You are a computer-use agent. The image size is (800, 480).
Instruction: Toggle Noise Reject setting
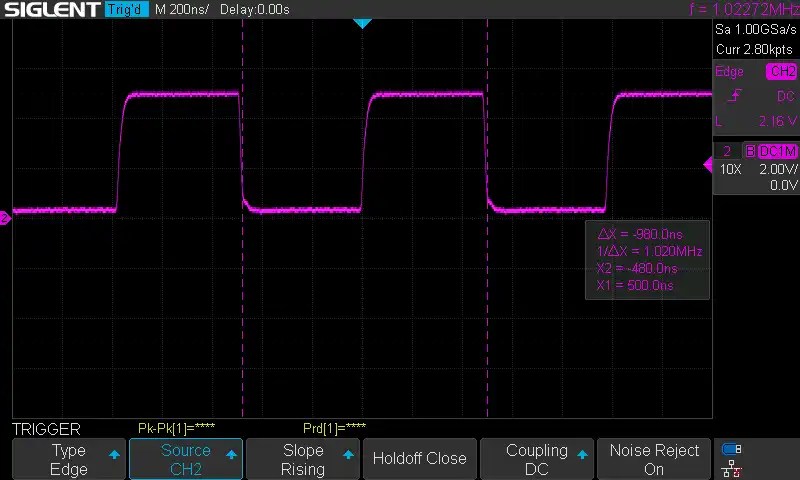(654, 459)
